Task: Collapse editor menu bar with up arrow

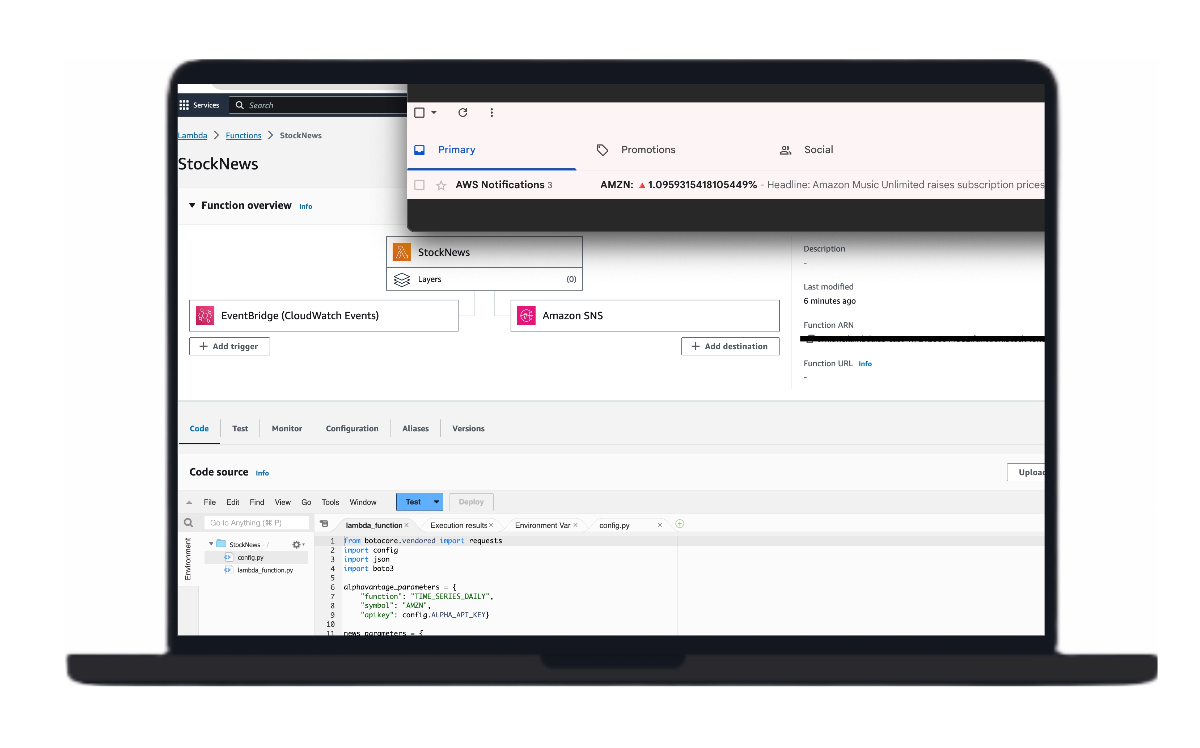Action: [189, 502]
